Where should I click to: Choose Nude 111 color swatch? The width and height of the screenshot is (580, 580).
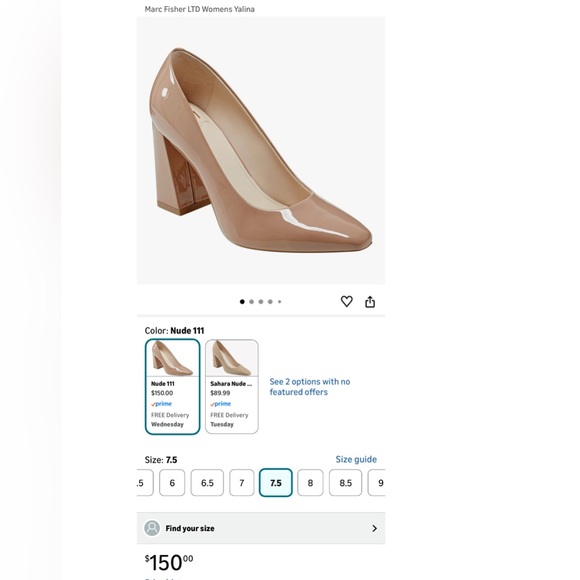172,387
